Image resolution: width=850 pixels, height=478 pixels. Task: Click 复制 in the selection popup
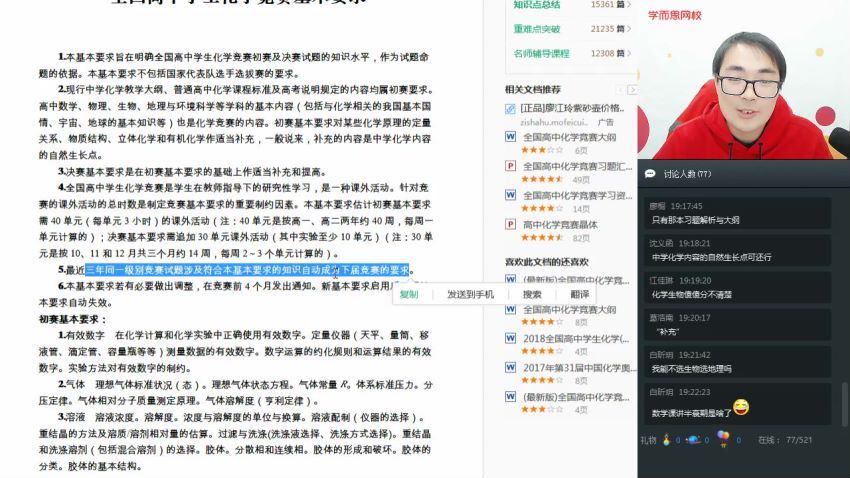409,294
